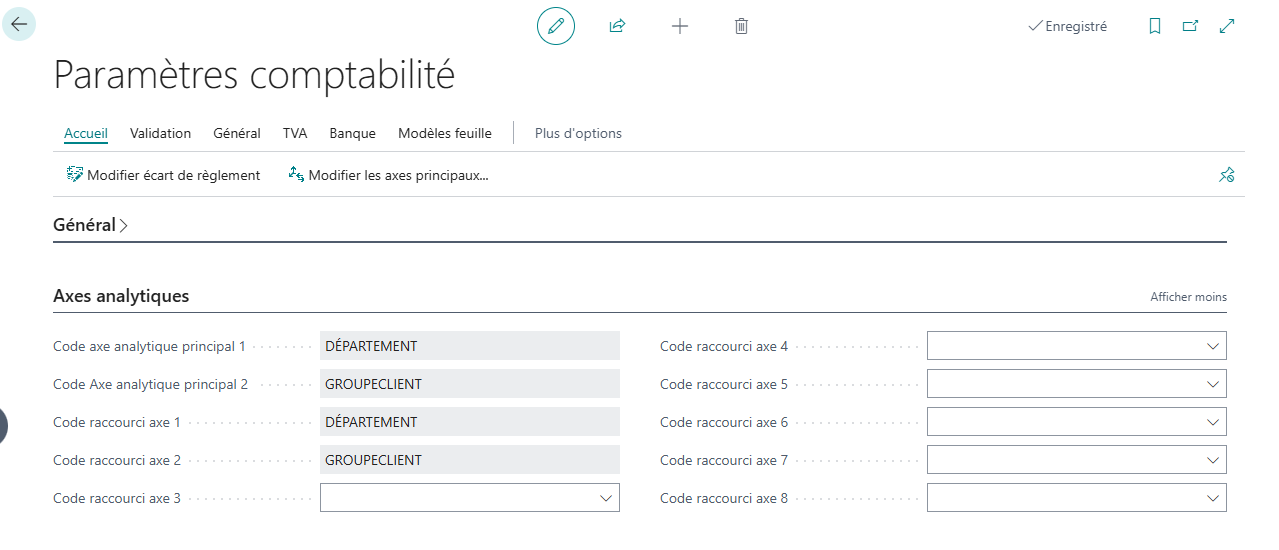Click the pencil edit icon
1279x550 pixels.
coord(556,26)
